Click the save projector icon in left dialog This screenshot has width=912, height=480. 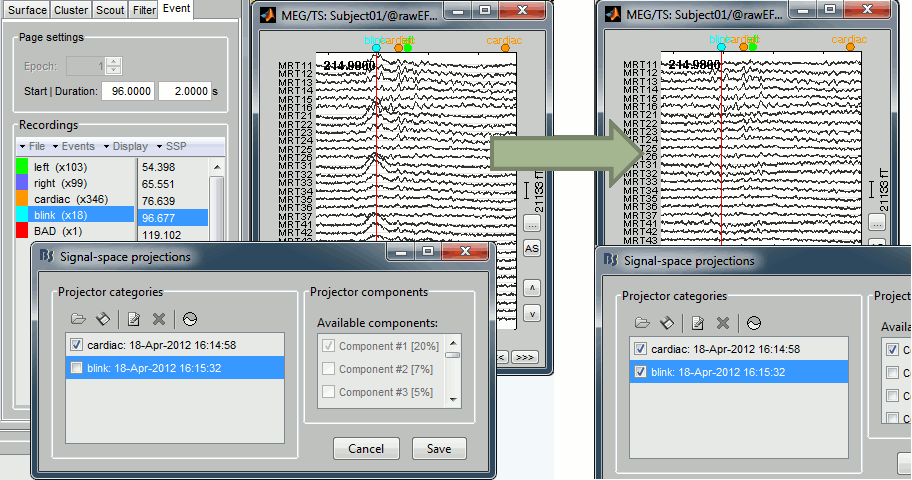102,319
